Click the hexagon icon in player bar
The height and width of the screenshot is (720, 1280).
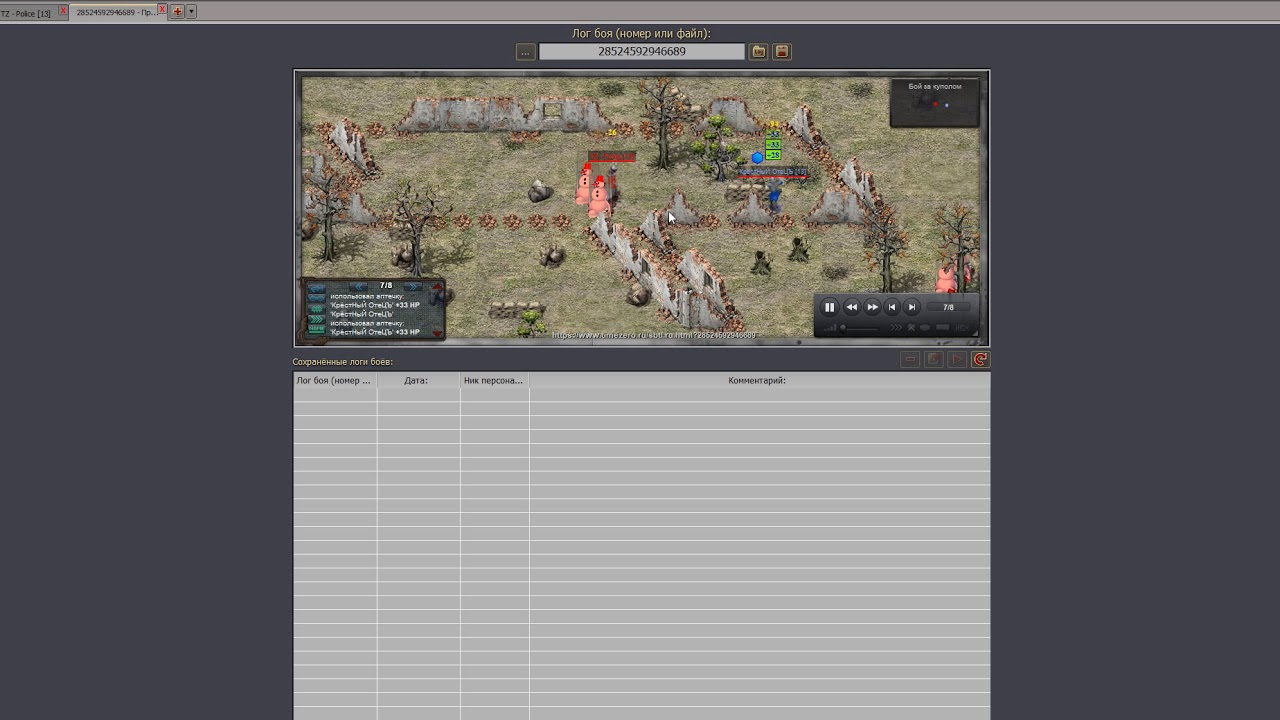925,327
